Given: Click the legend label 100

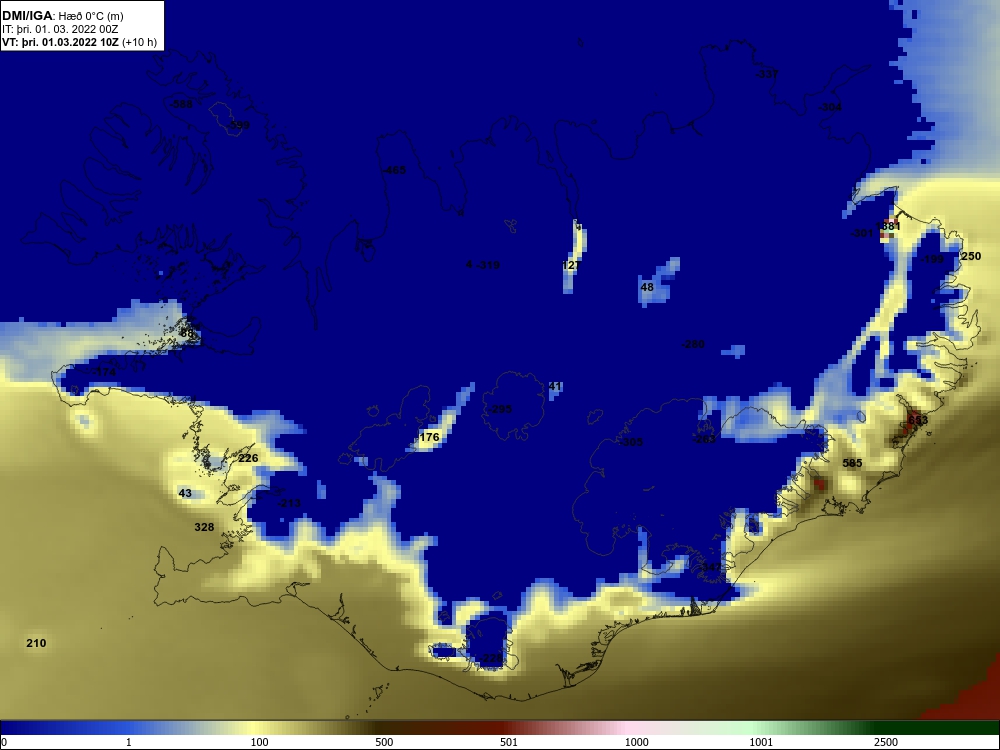Looking at the screenshot, I should 260,742.
